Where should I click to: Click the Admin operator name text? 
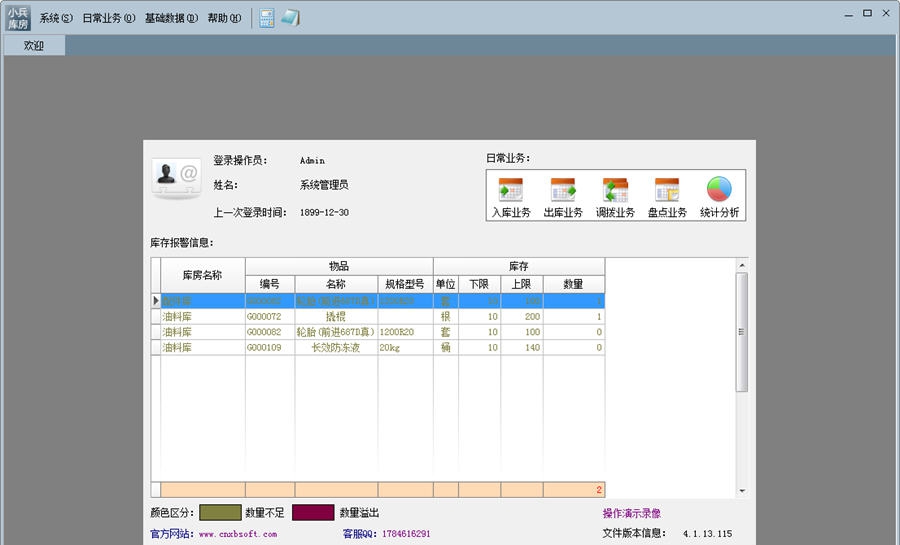pyautogui.click(x=312, y=161)
